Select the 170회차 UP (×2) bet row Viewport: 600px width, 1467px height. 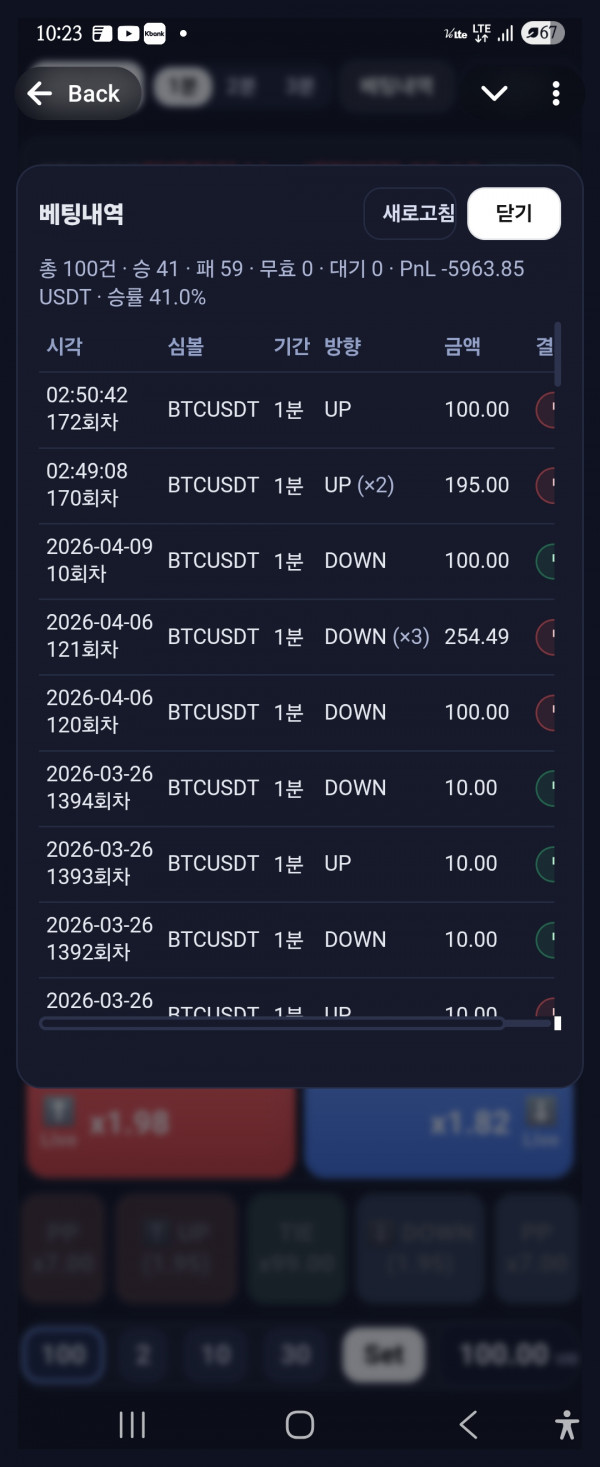coord(290,485)
